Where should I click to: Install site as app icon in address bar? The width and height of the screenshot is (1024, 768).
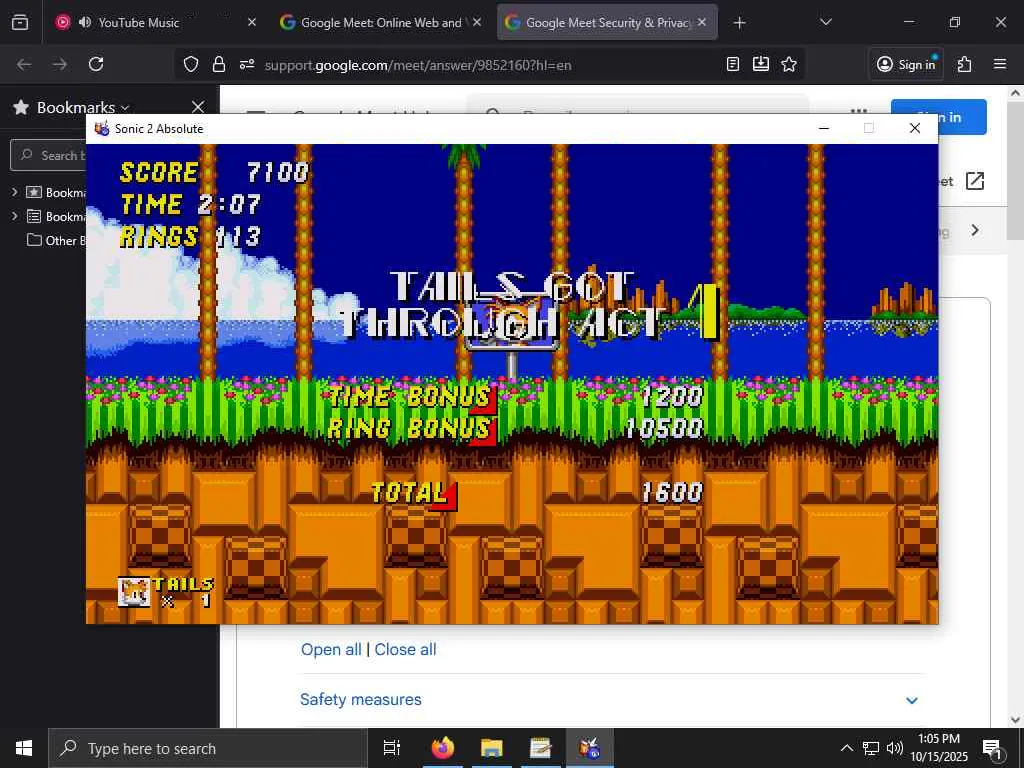(x=761, y=64)
